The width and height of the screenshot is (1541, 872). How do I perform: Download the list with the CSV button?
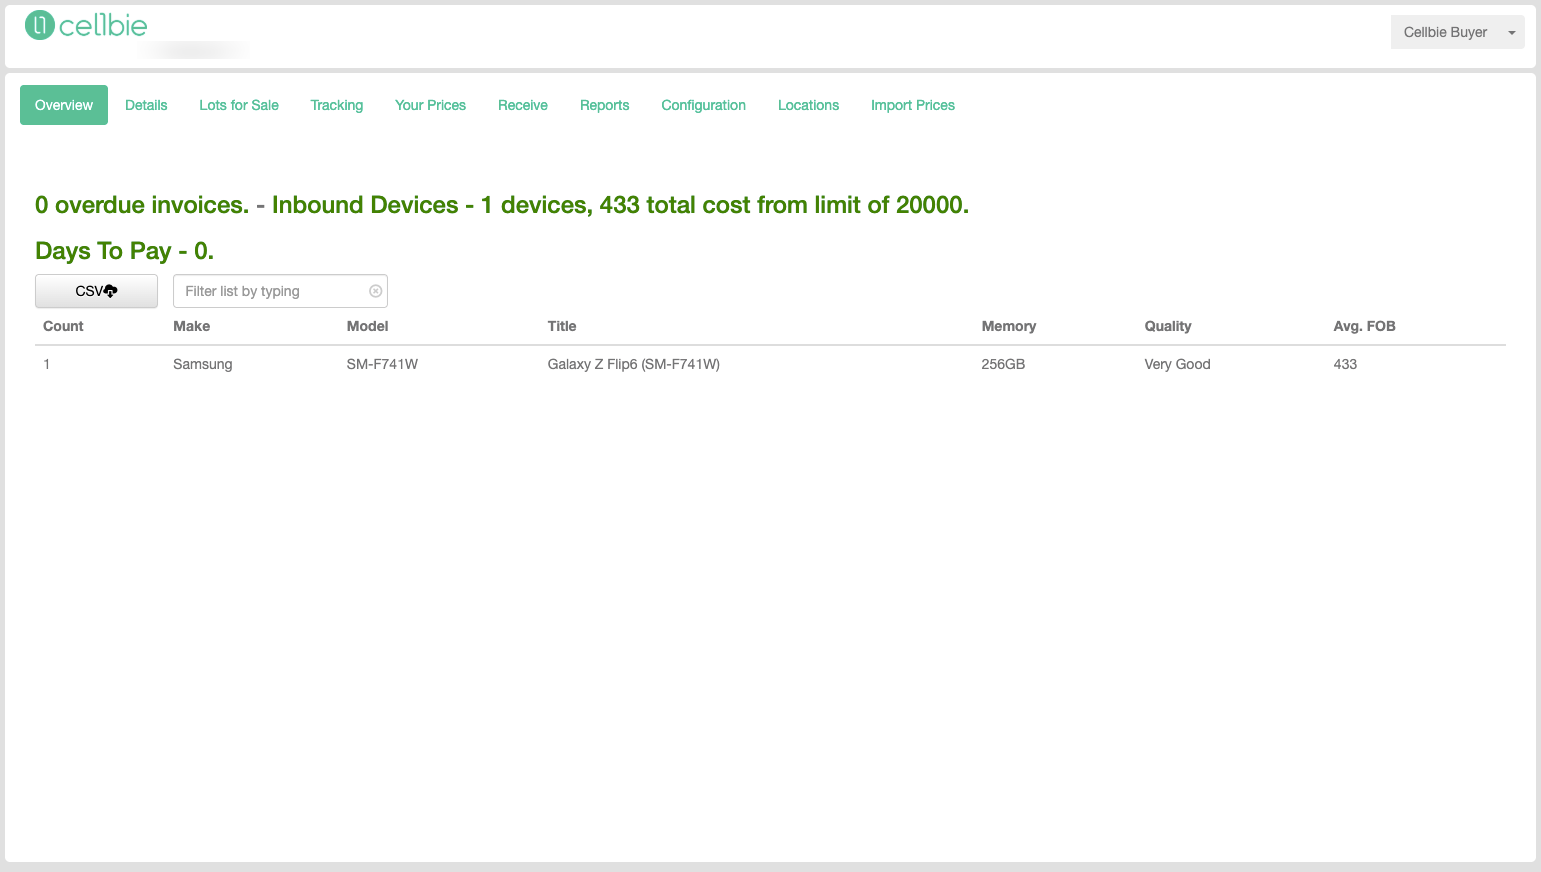(x=96, y=291)
